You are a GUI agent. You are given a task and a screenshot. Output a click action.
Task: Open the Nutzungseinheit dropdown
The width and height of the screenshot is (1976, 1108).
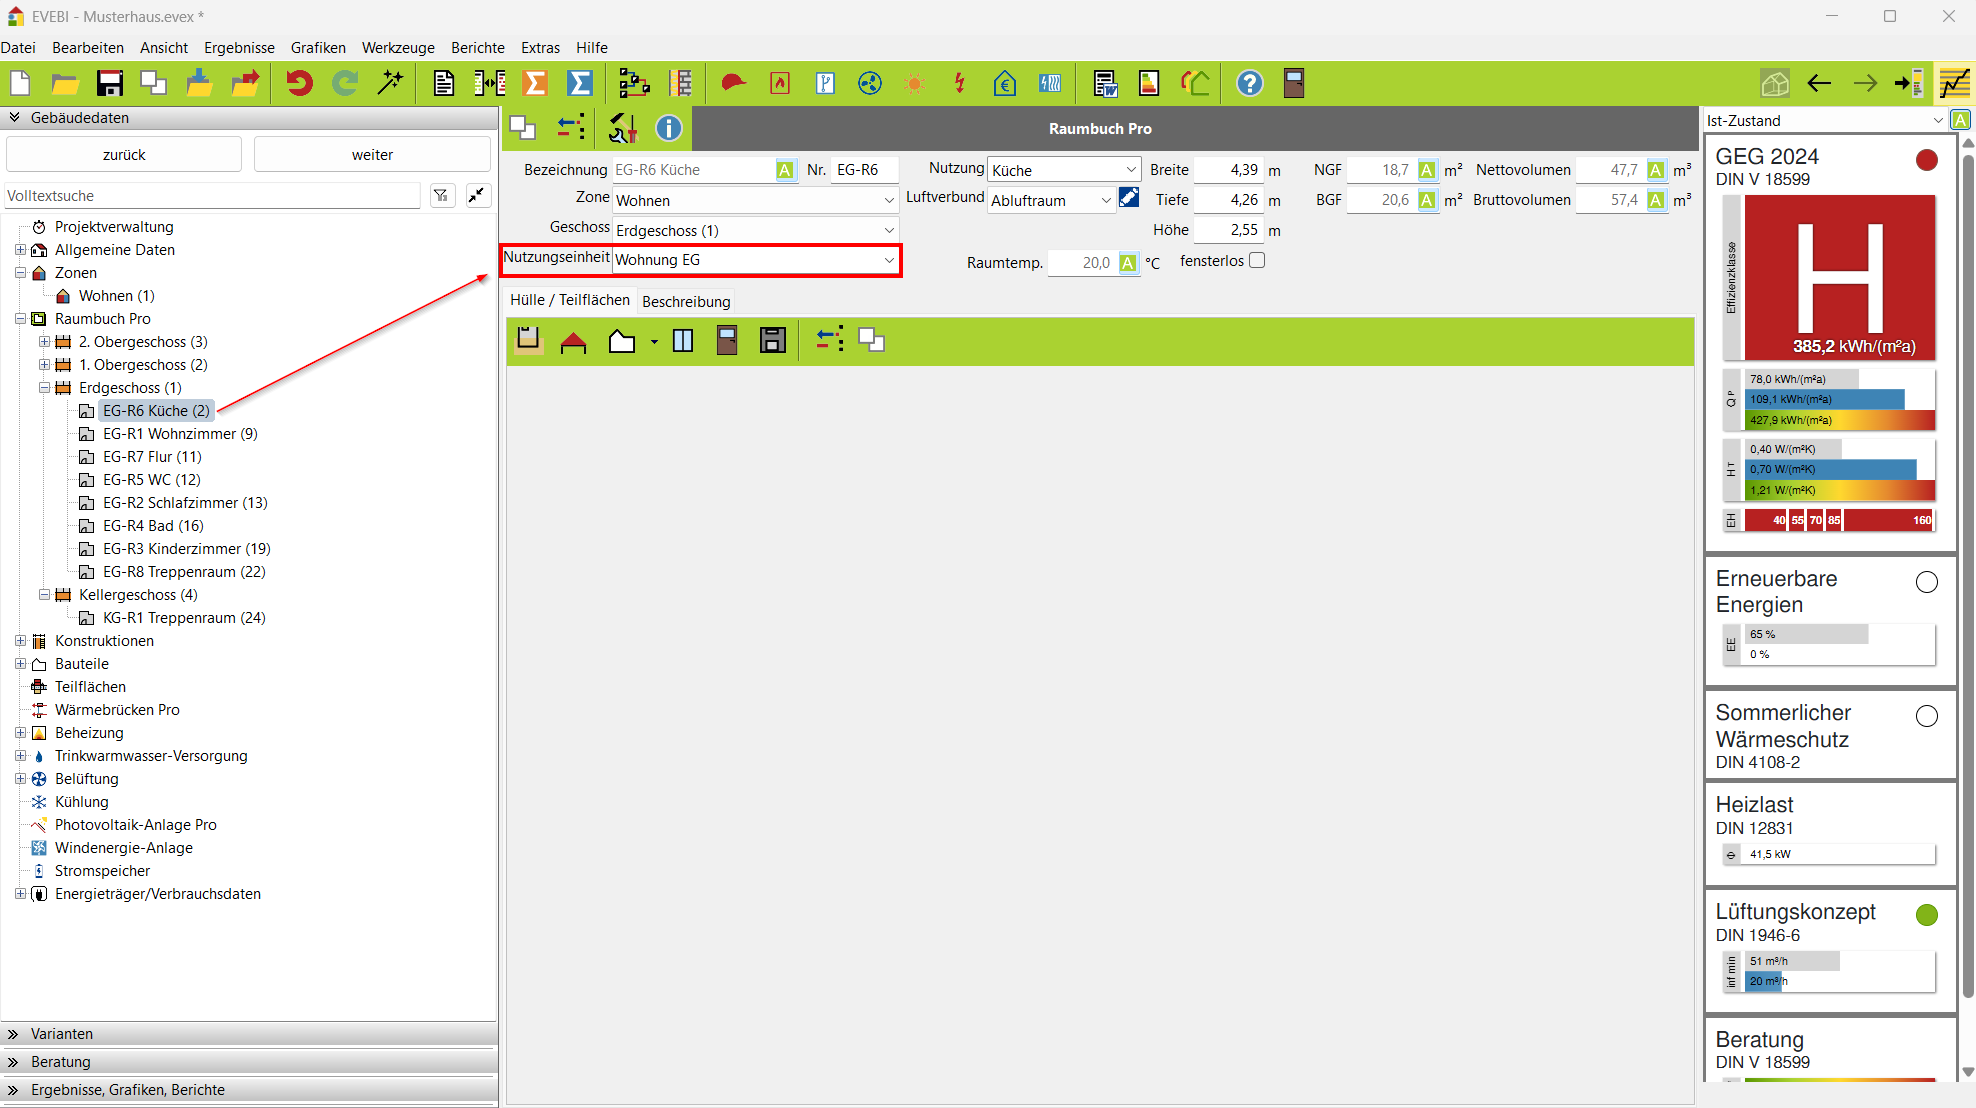coord(888,260)
